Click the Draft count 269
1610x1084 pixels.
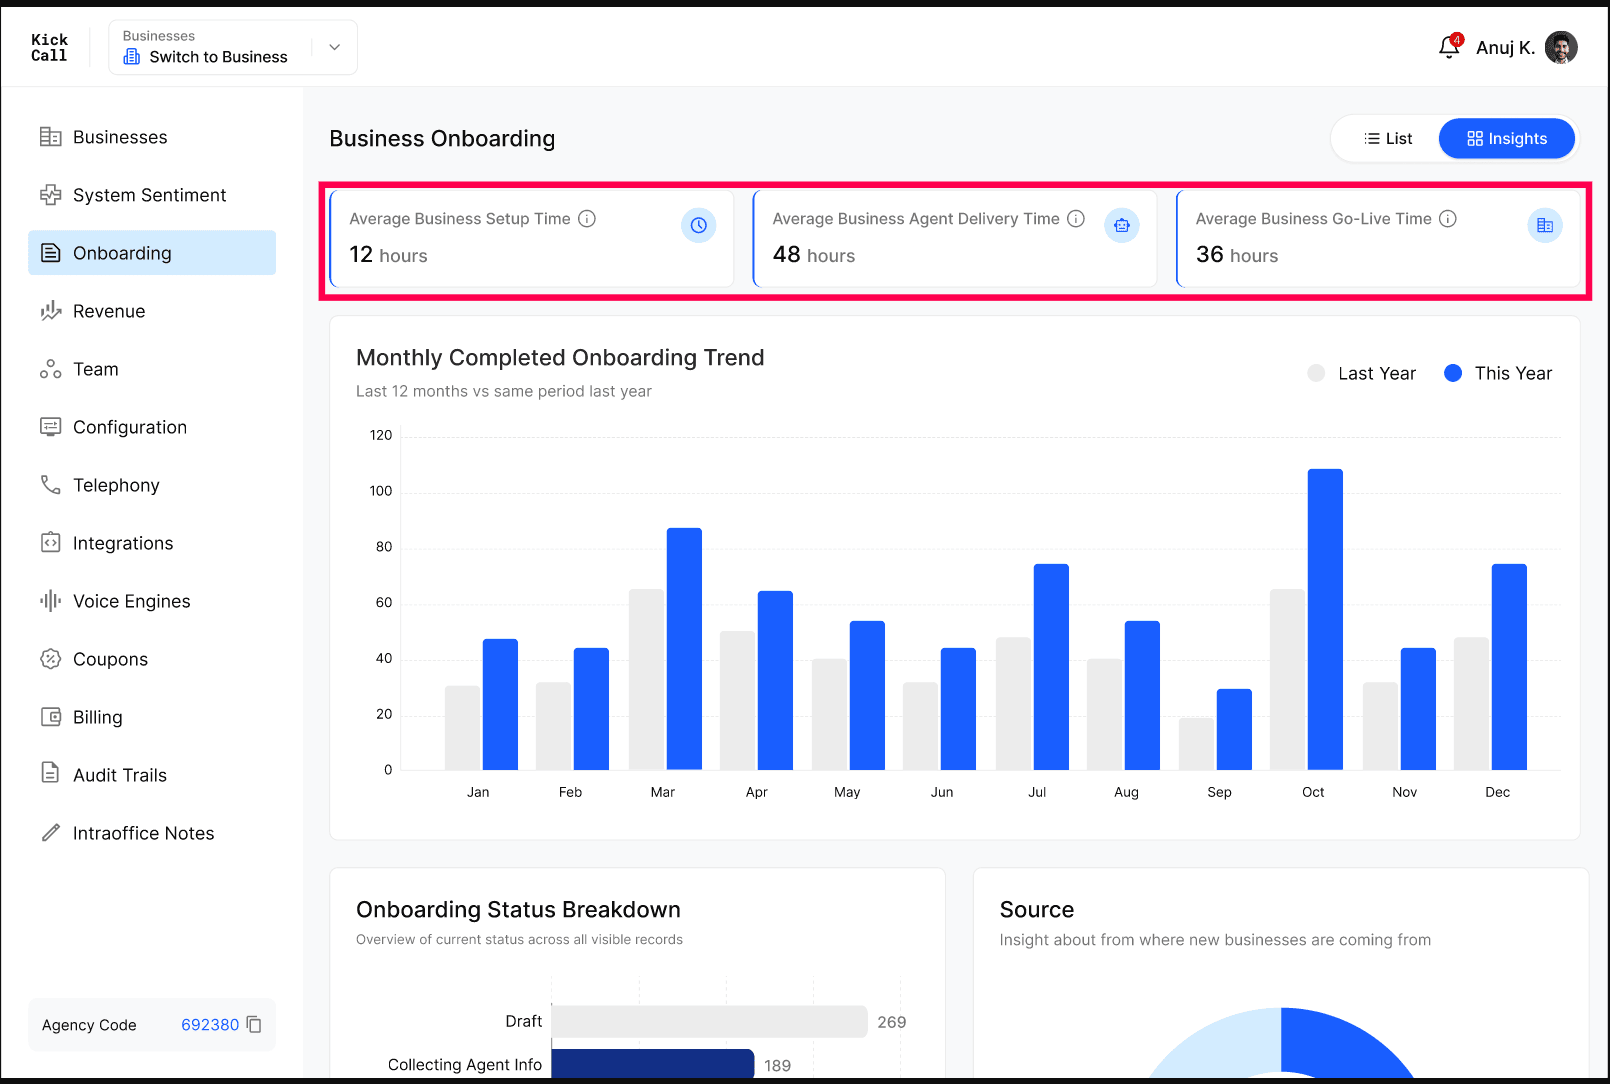point(892,1022)
